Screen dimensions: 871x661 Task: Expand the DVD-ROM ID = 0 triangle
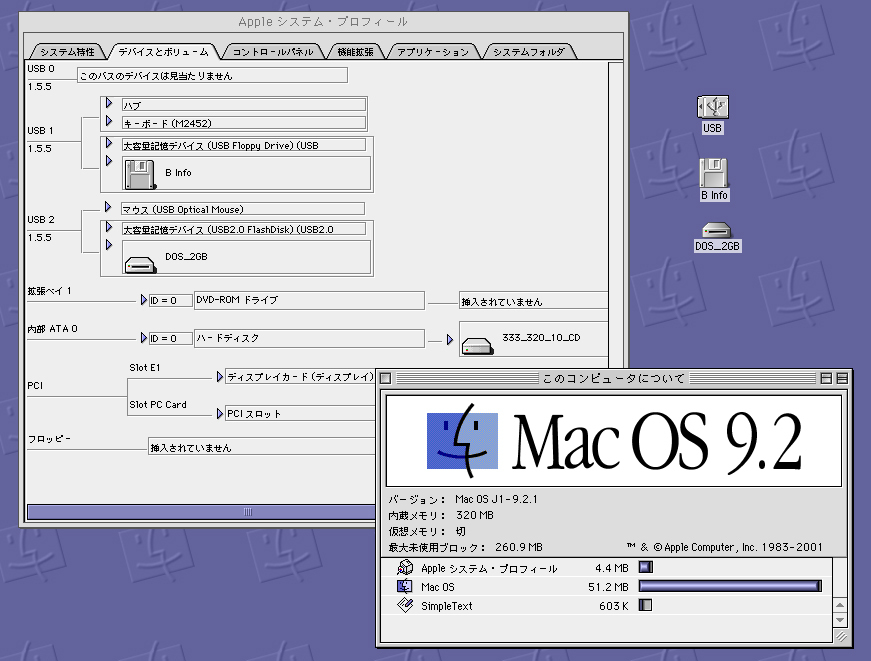click(144, 300)
